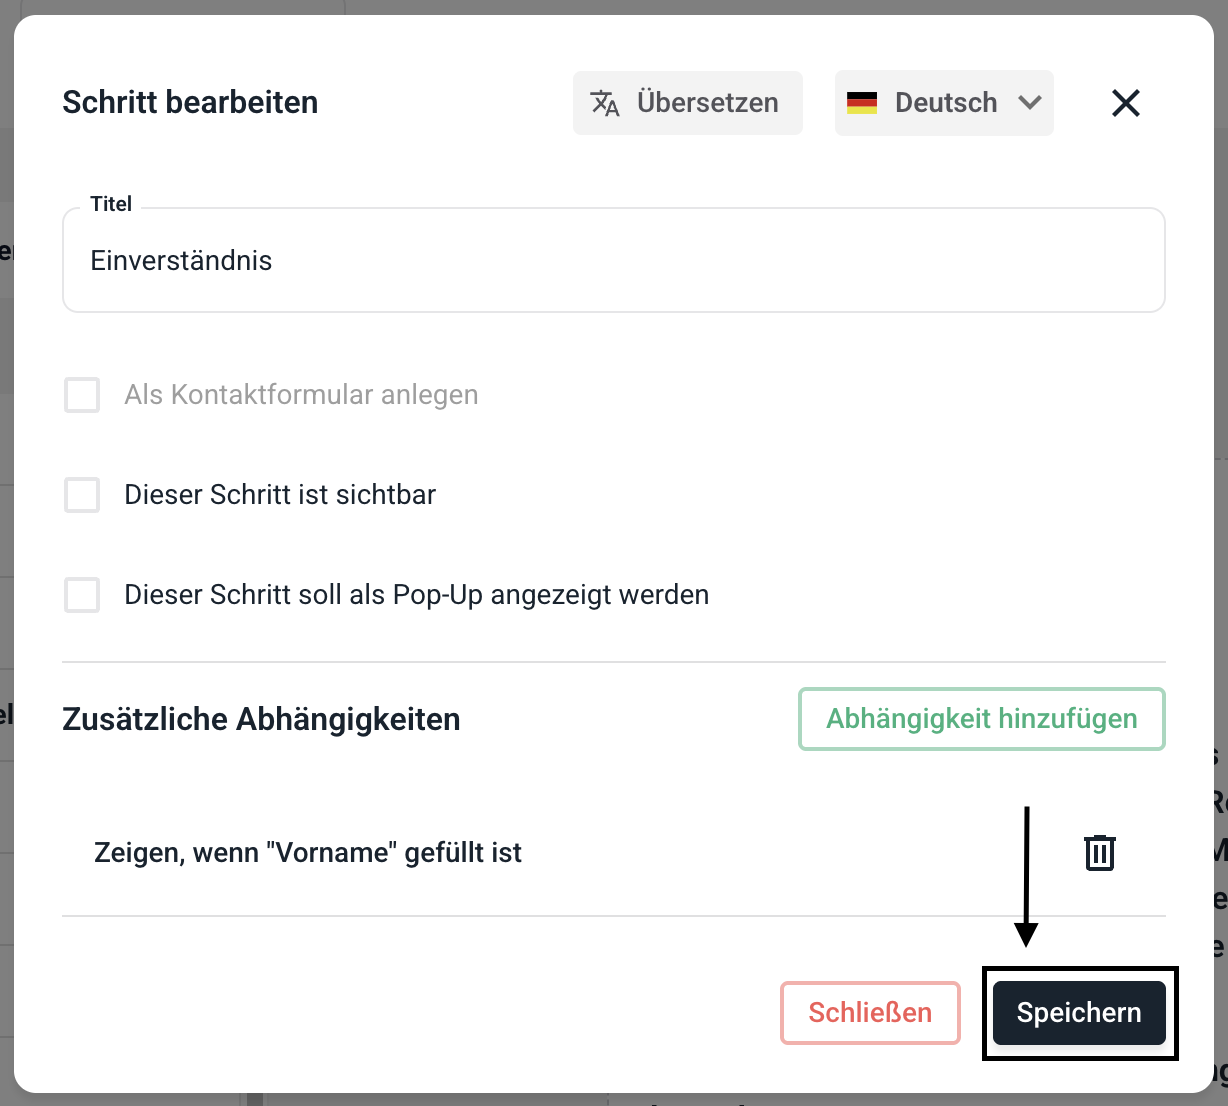
Task: Enable the "Dieser Schritt ist sichtbar" checkbox
Action: point(82,495)
